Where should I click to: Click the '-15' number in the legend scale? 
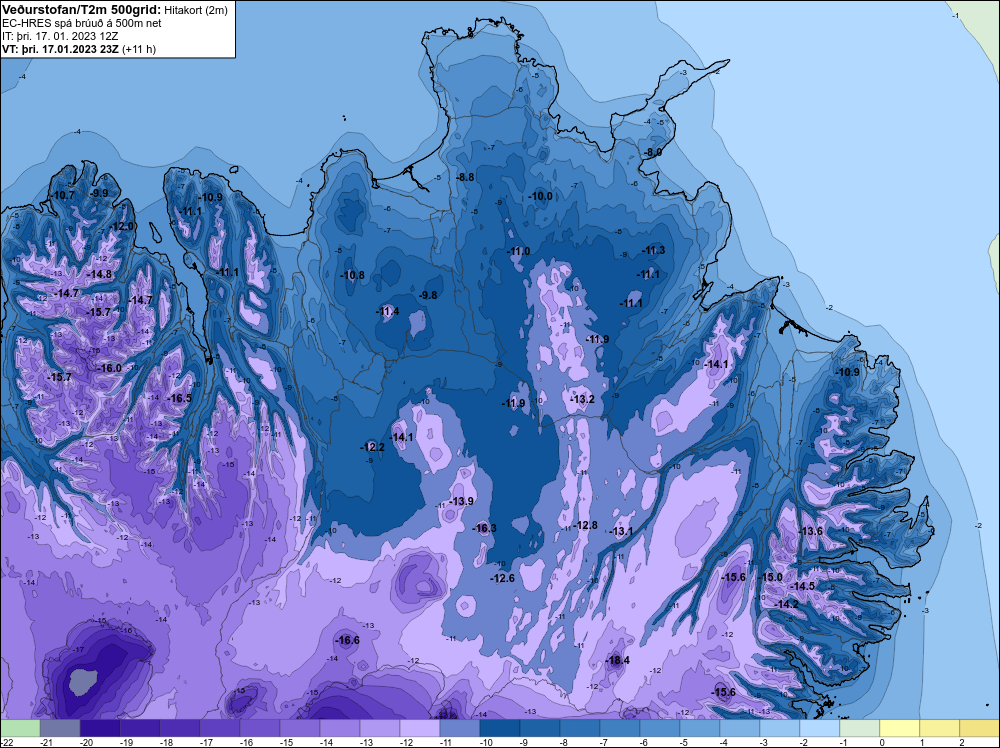[x=286, y=742]
